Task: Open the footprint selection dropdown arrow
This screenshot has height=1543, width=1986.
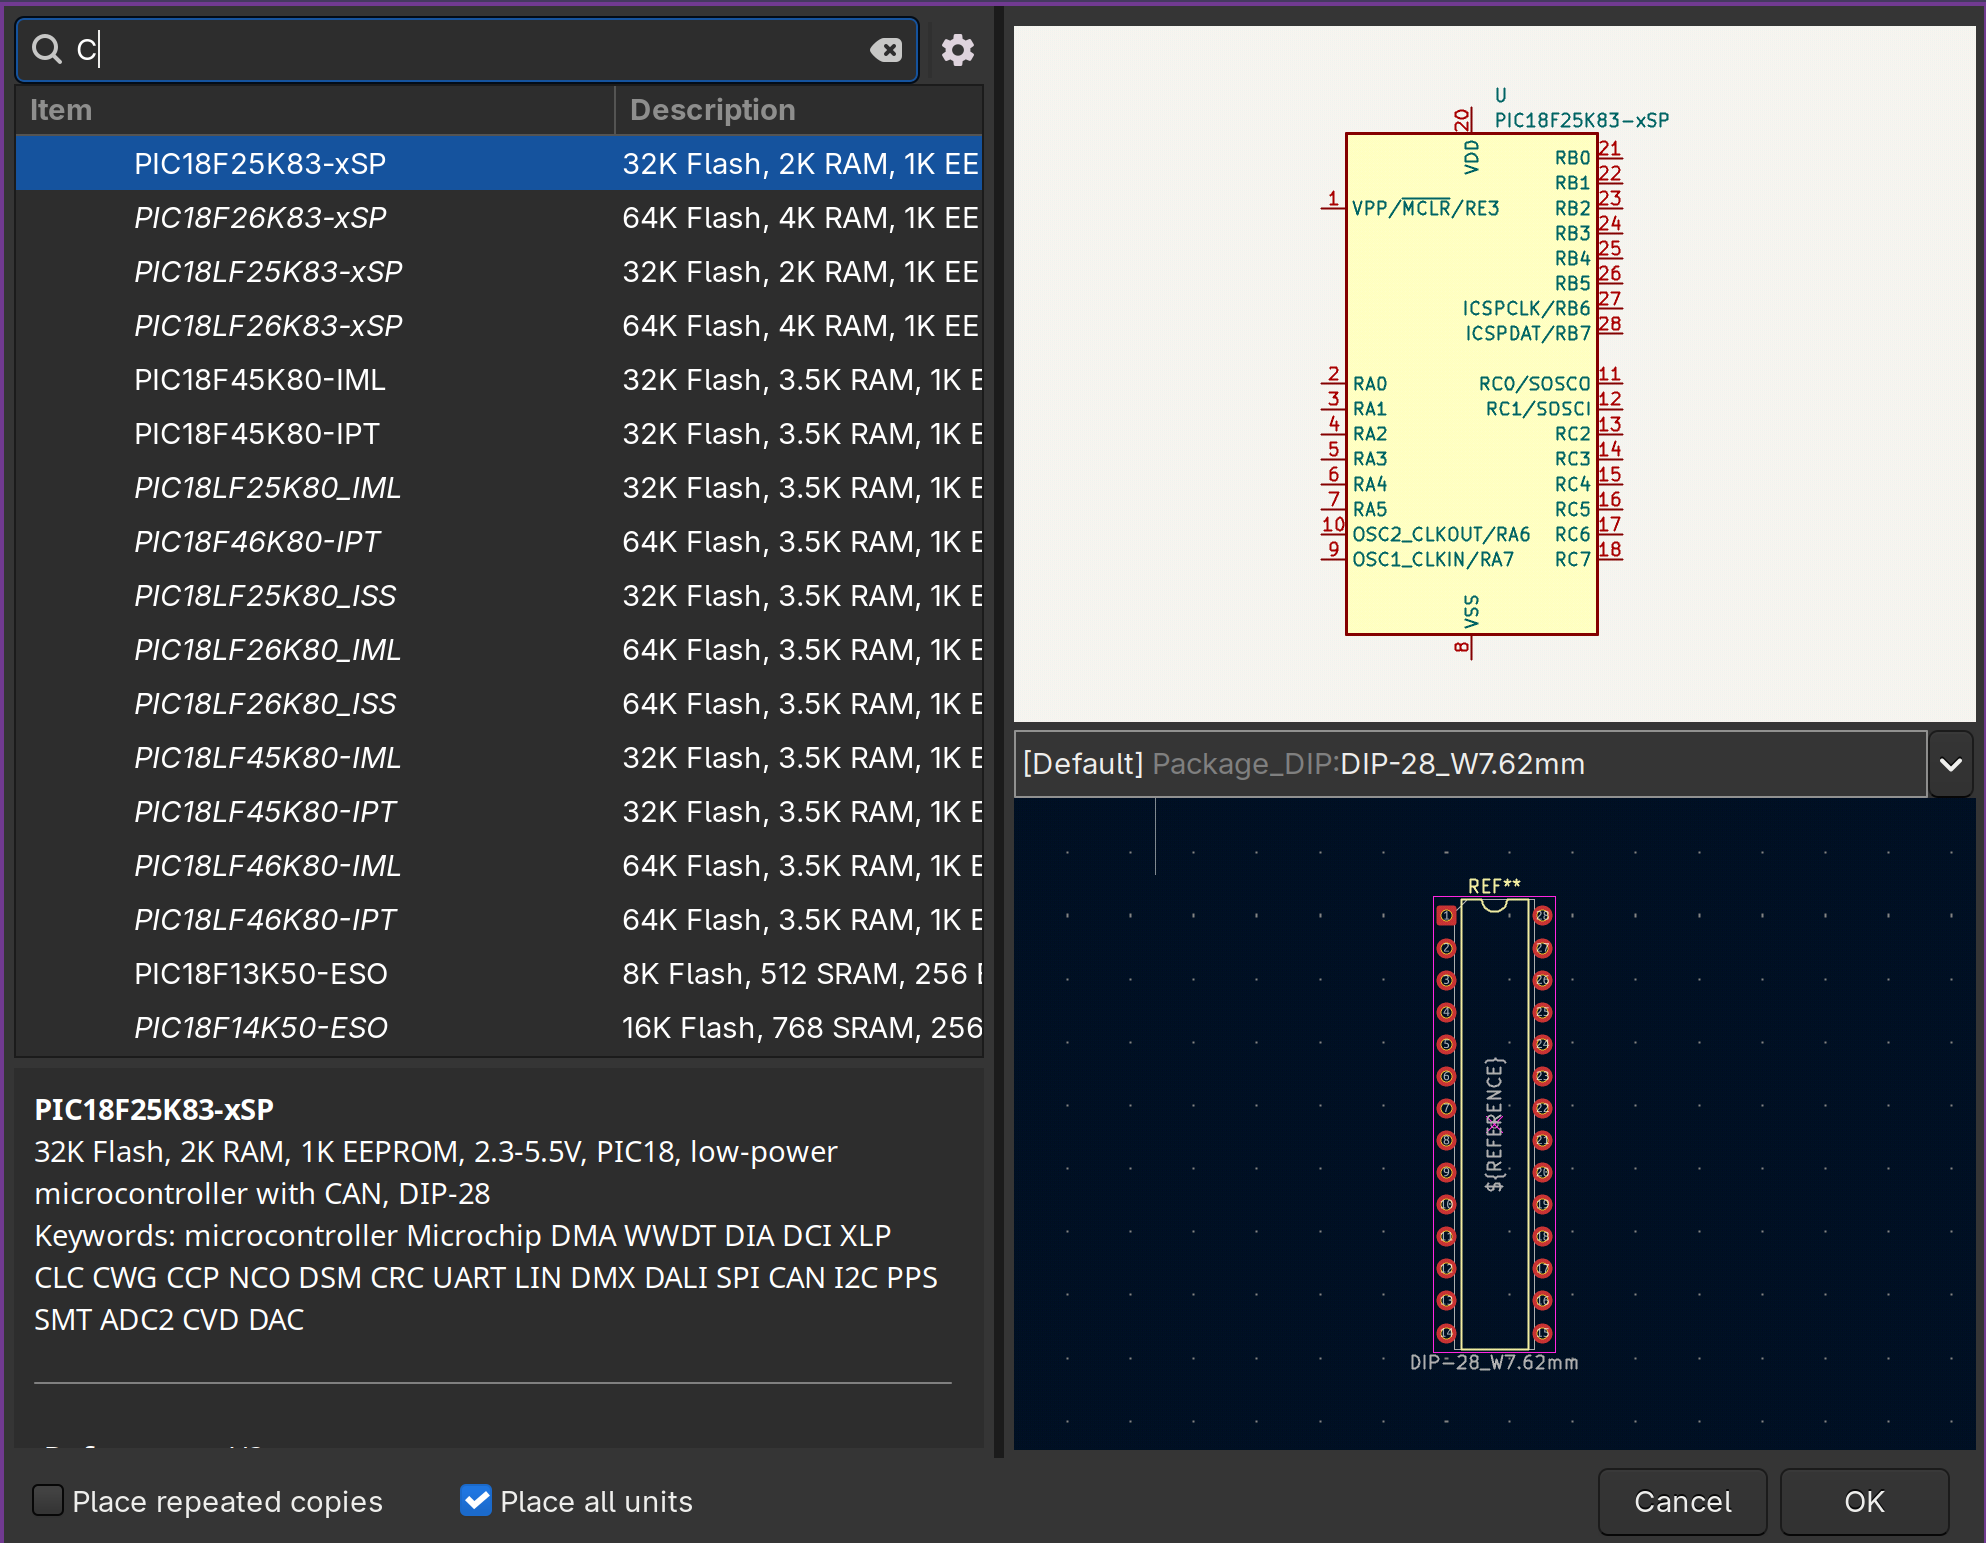Action: 1951,764
